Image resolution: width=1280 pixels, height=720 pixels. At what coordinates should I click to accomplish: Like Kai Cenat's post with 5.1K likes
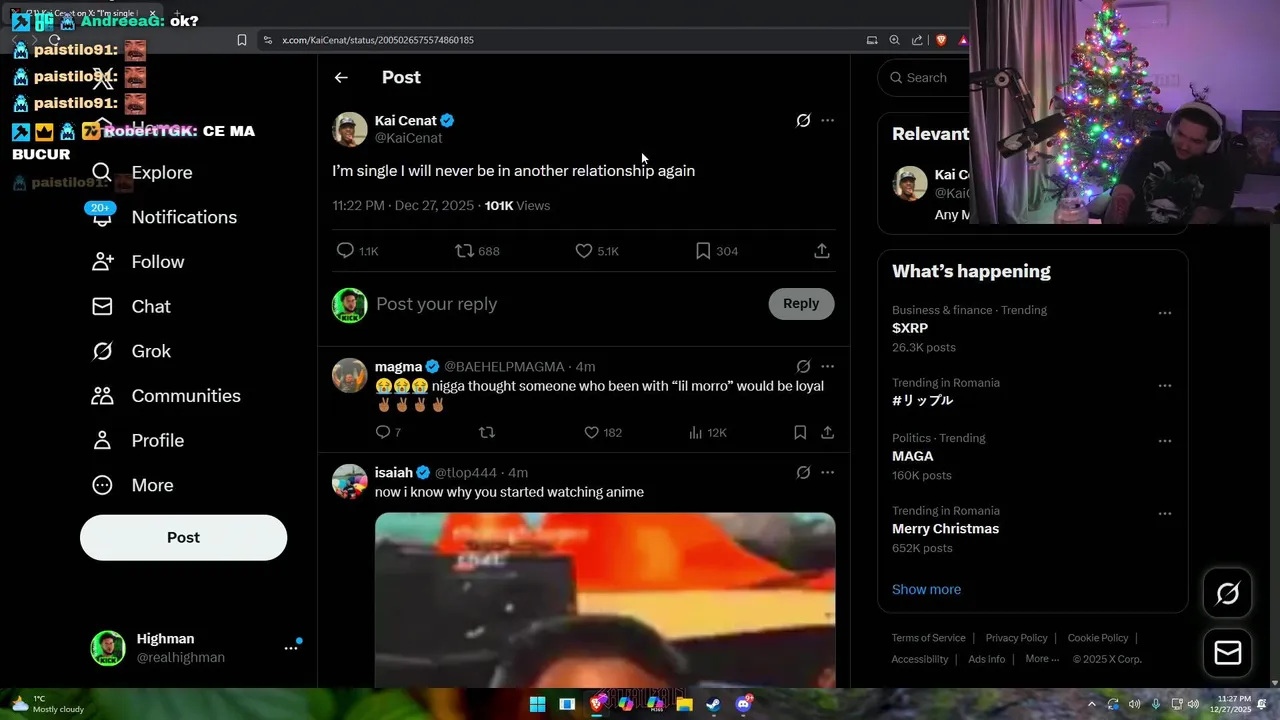(x=597, y=251)
